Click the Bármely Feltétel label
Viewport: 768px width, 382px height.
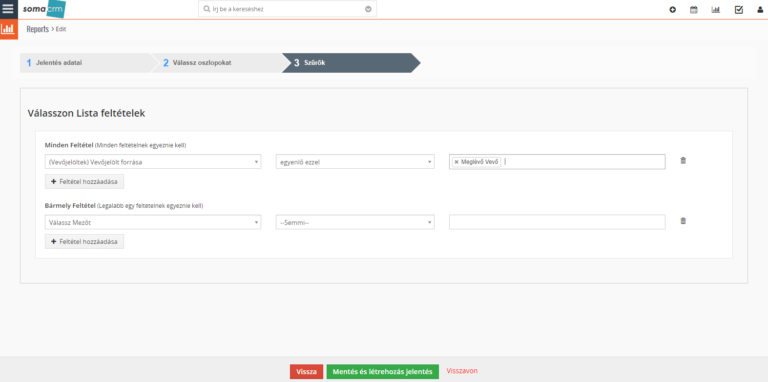coord(70,206)
